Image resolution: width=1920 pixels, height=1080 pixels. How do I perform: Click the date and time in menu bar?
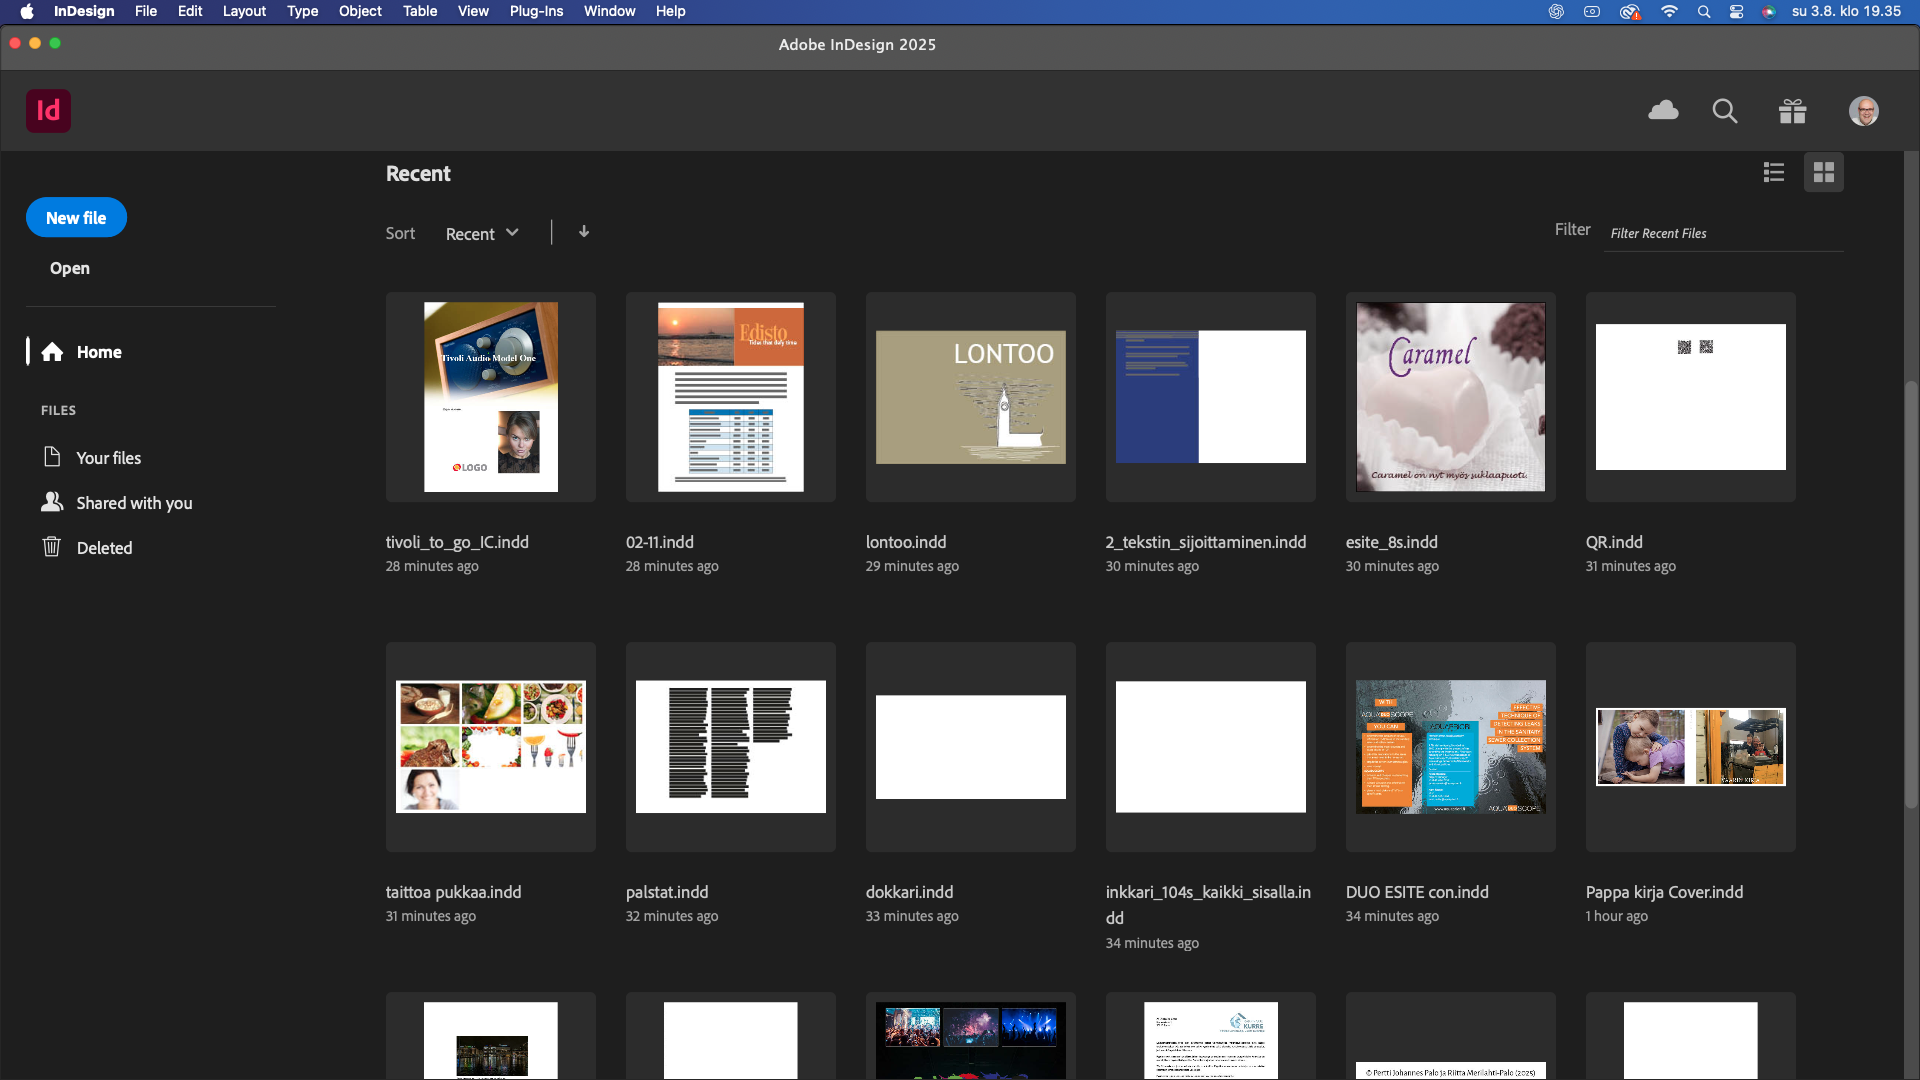(1846, 11)
